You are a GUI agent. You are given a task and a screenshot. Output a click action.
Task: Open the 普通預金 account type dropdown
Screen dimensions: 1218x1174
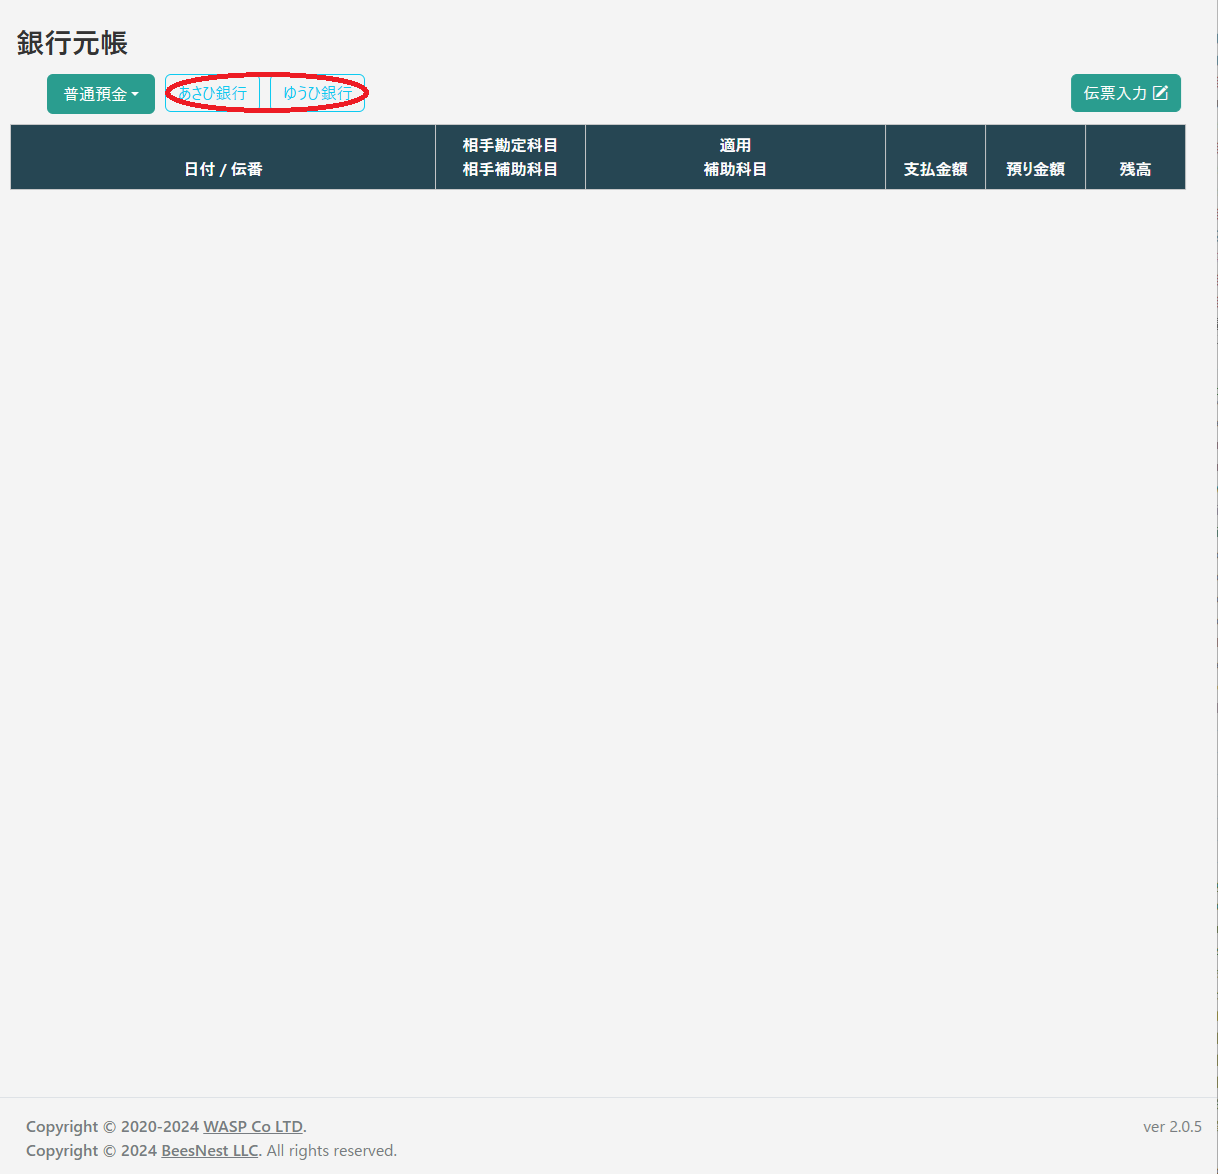(96, 94)
